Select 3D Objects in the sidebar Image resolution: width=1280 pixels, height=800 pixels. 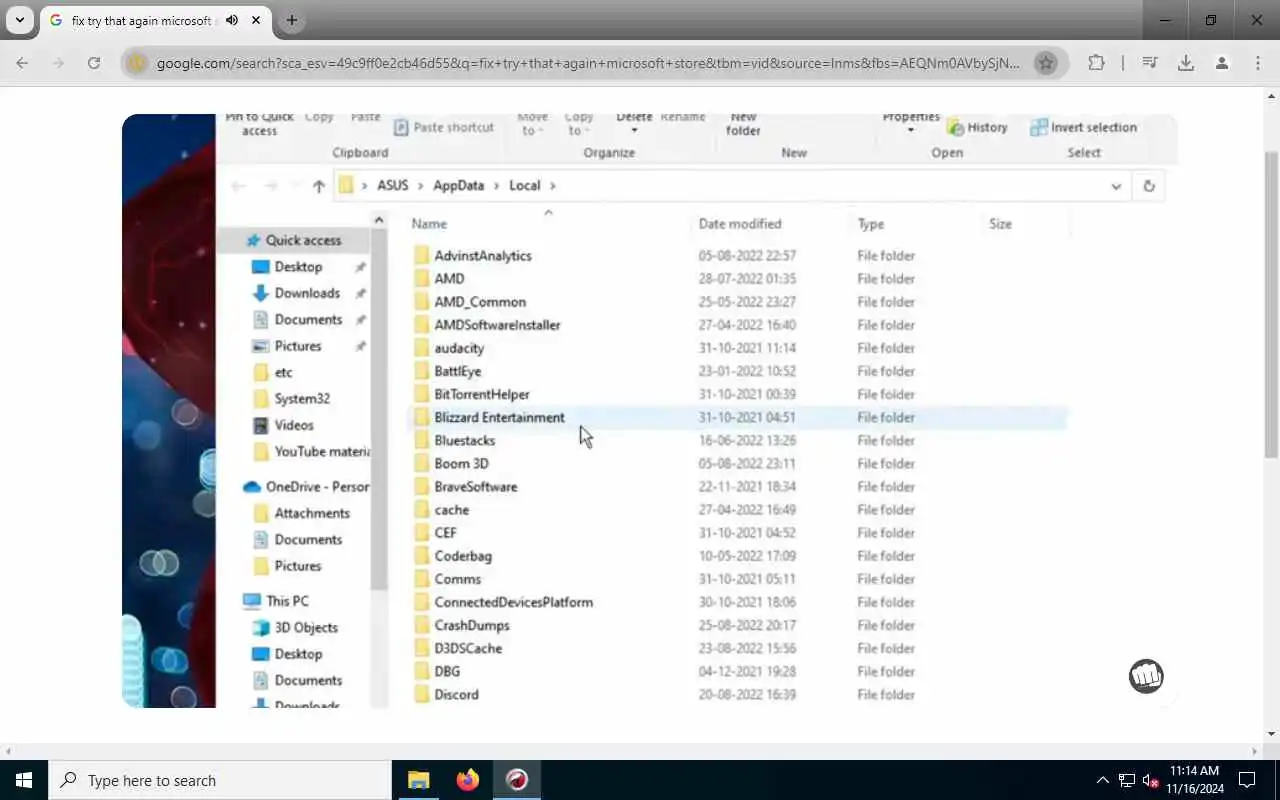pos(306,628)
